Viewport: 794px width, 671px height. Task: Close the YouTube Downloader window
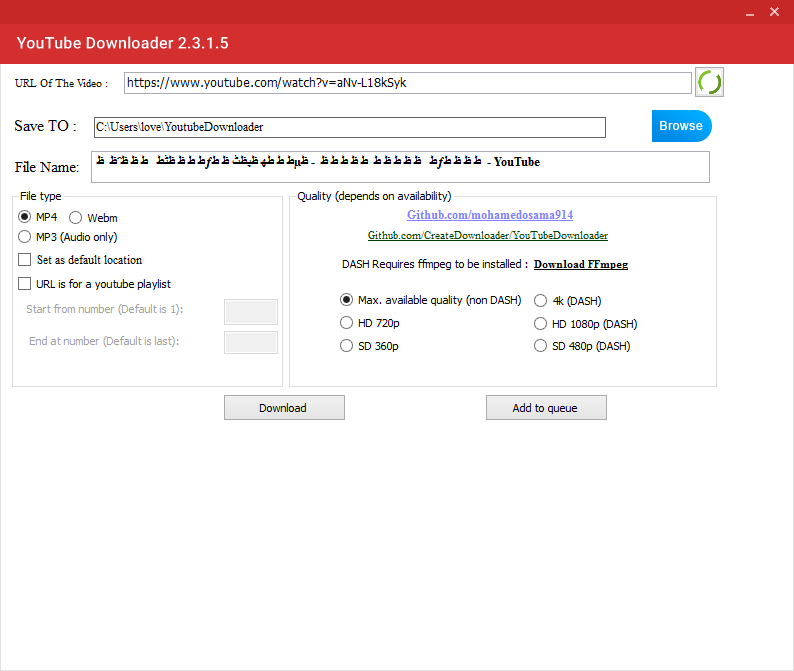pyautogui.click(x=774, y=12)
